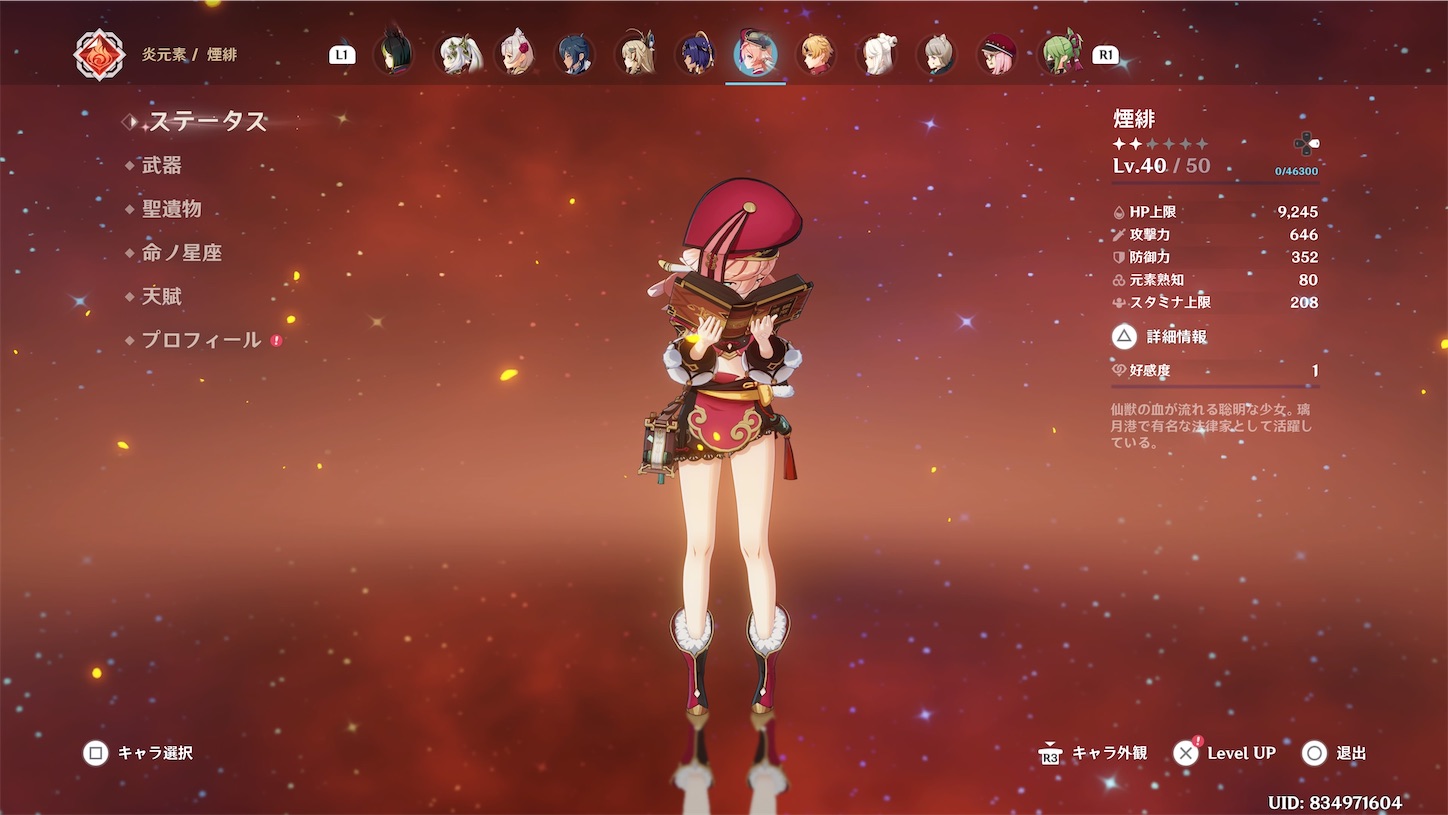Screen dimensions: 1448x815
Task: Click the defense shield stat icon
Action: [1119, 257]
